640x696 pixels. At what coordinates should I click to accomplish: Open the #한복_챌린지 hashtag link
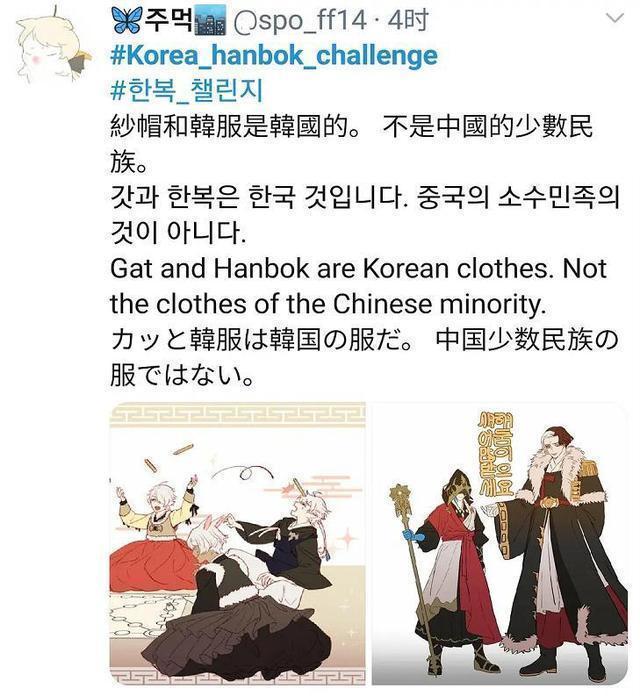[x=186, y=91]
